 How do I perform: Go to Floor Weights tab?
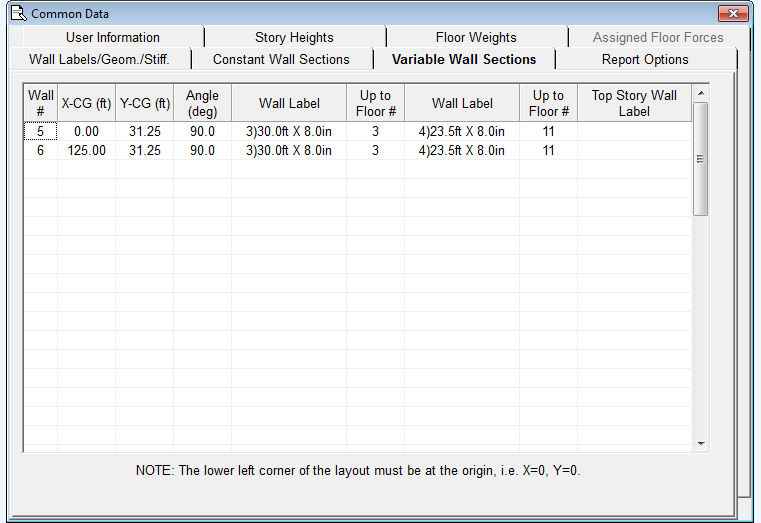tap(476, 38)
